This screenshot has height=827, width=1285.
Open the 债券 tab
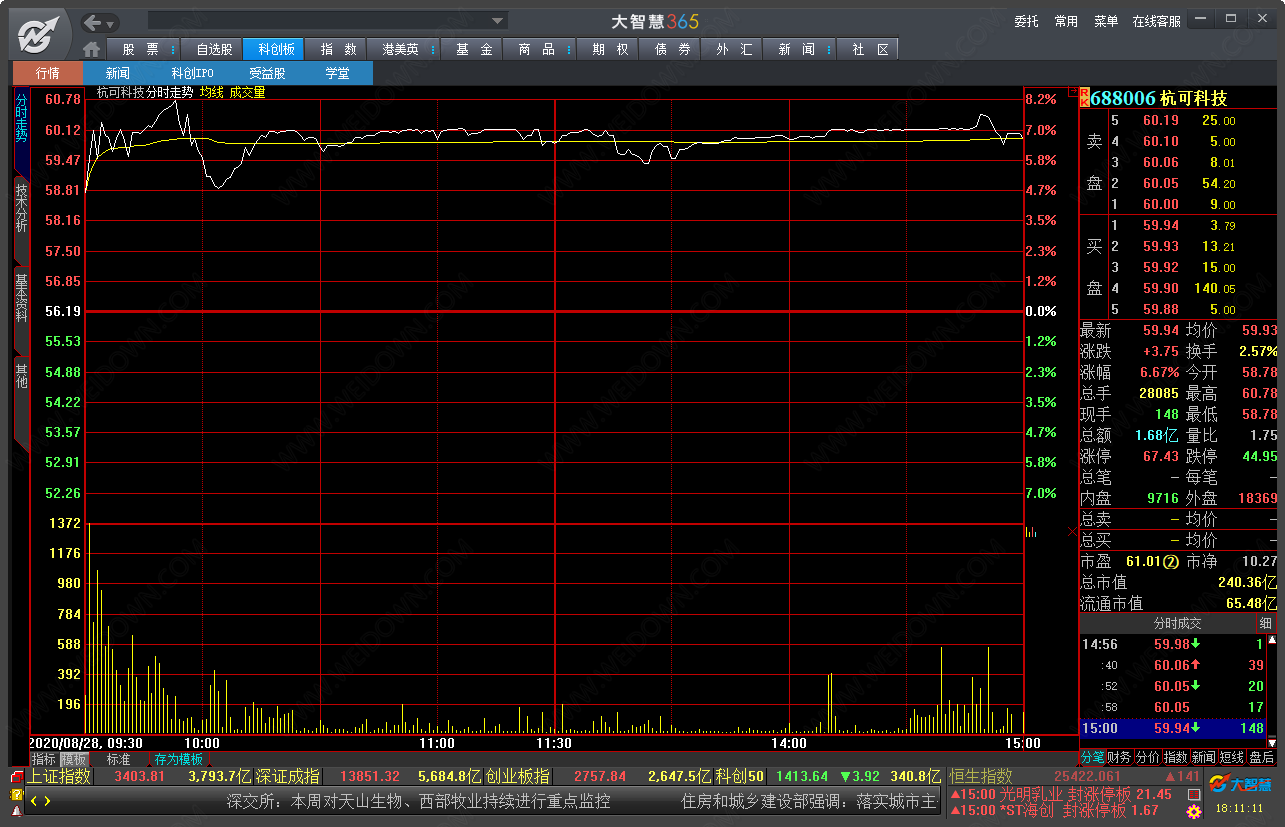coord(671,49)
